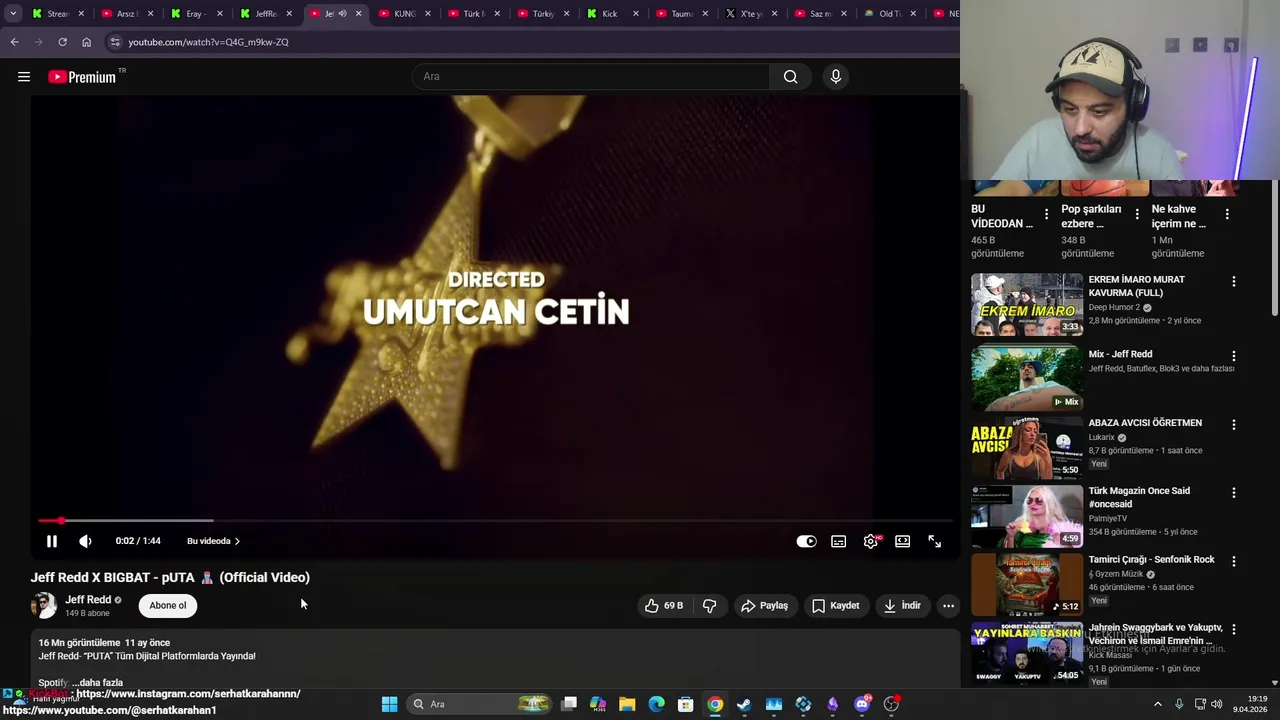The width and height of the screenshot is (1280, 720).
Task: Open the Jeff Redd channel avatar
Action: [44, 606]
